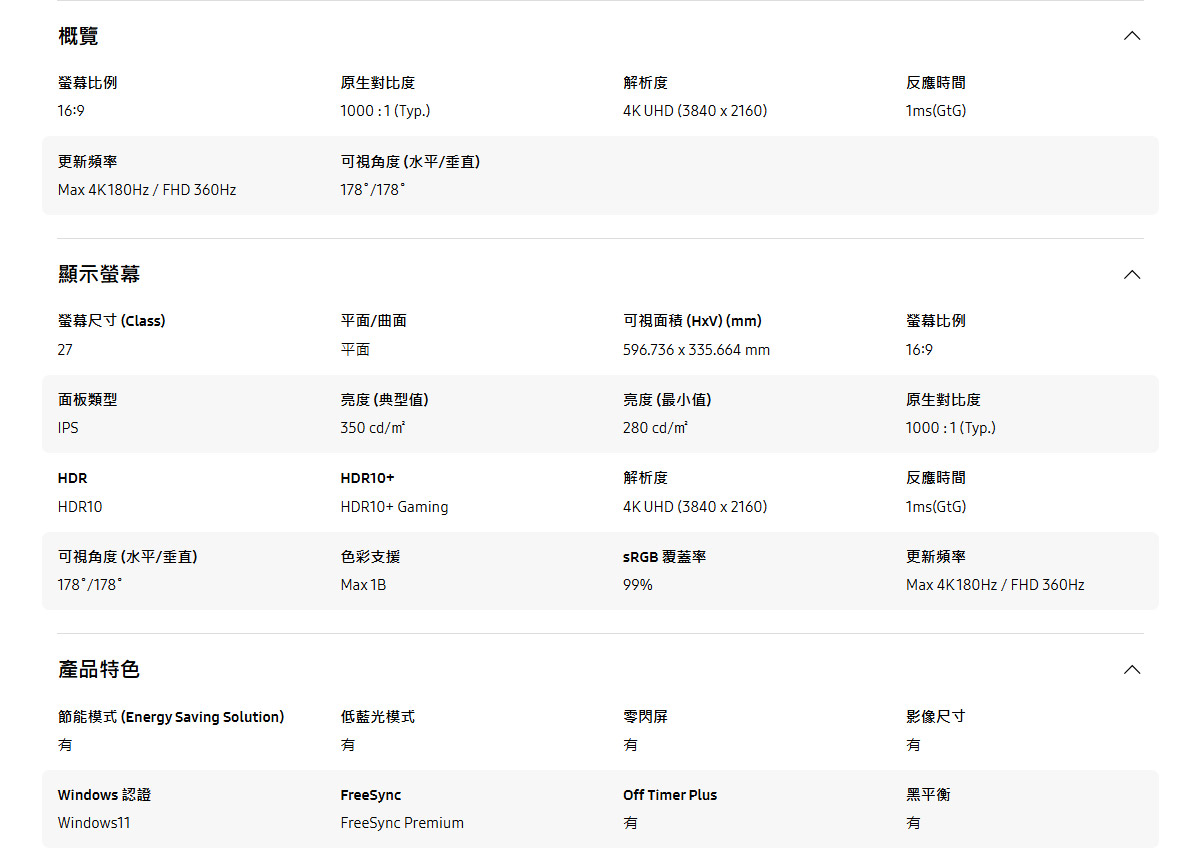The width and height of the screenshot is (1200, 858).
Task: Click the 產品特色 section heading
Action: click(x=100, y=669)
